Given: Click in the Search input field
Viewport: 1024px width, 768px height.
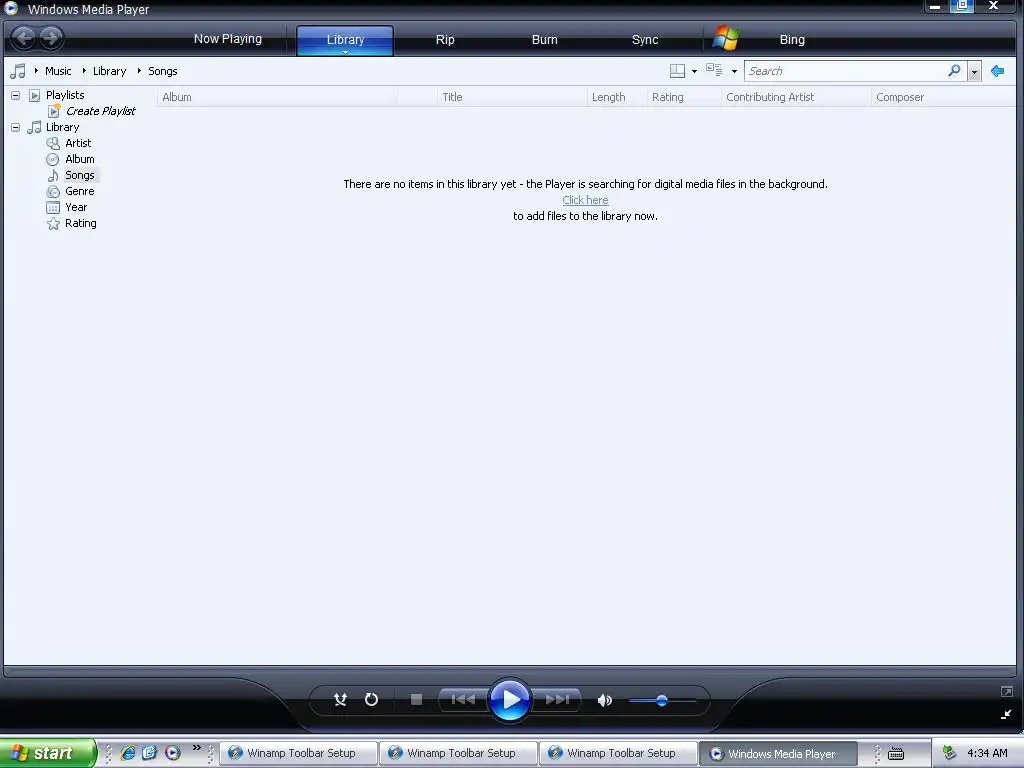Looking at the screenshot, I should click(x=846, y=71).
